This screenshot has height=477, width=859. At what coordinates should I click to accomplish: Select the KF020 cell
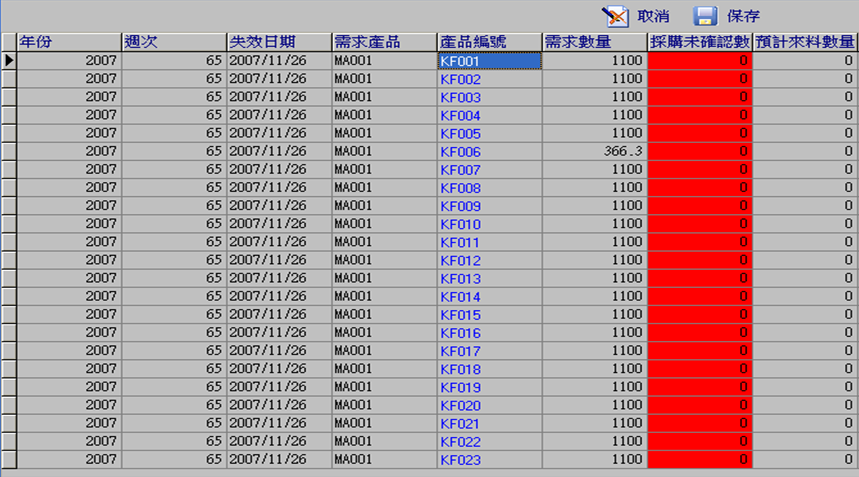coord(490,405)
